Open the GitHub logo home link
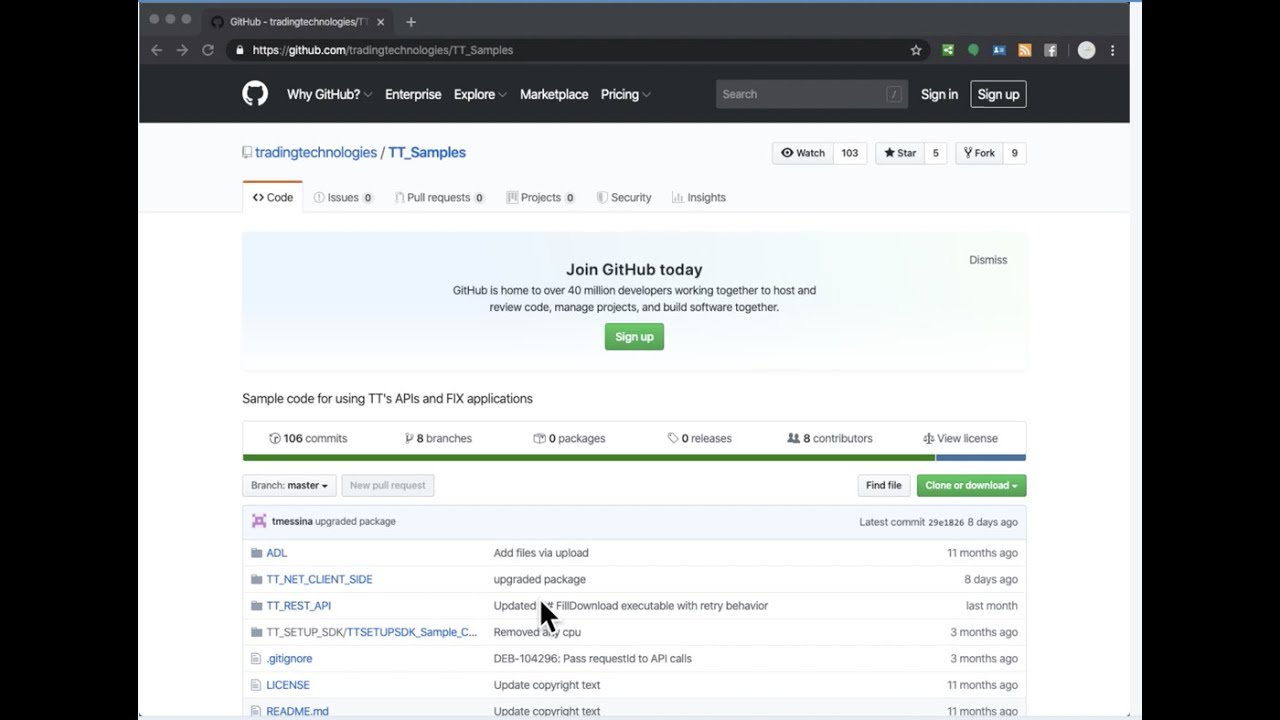1280x720 pixels. tap(255, 94)
